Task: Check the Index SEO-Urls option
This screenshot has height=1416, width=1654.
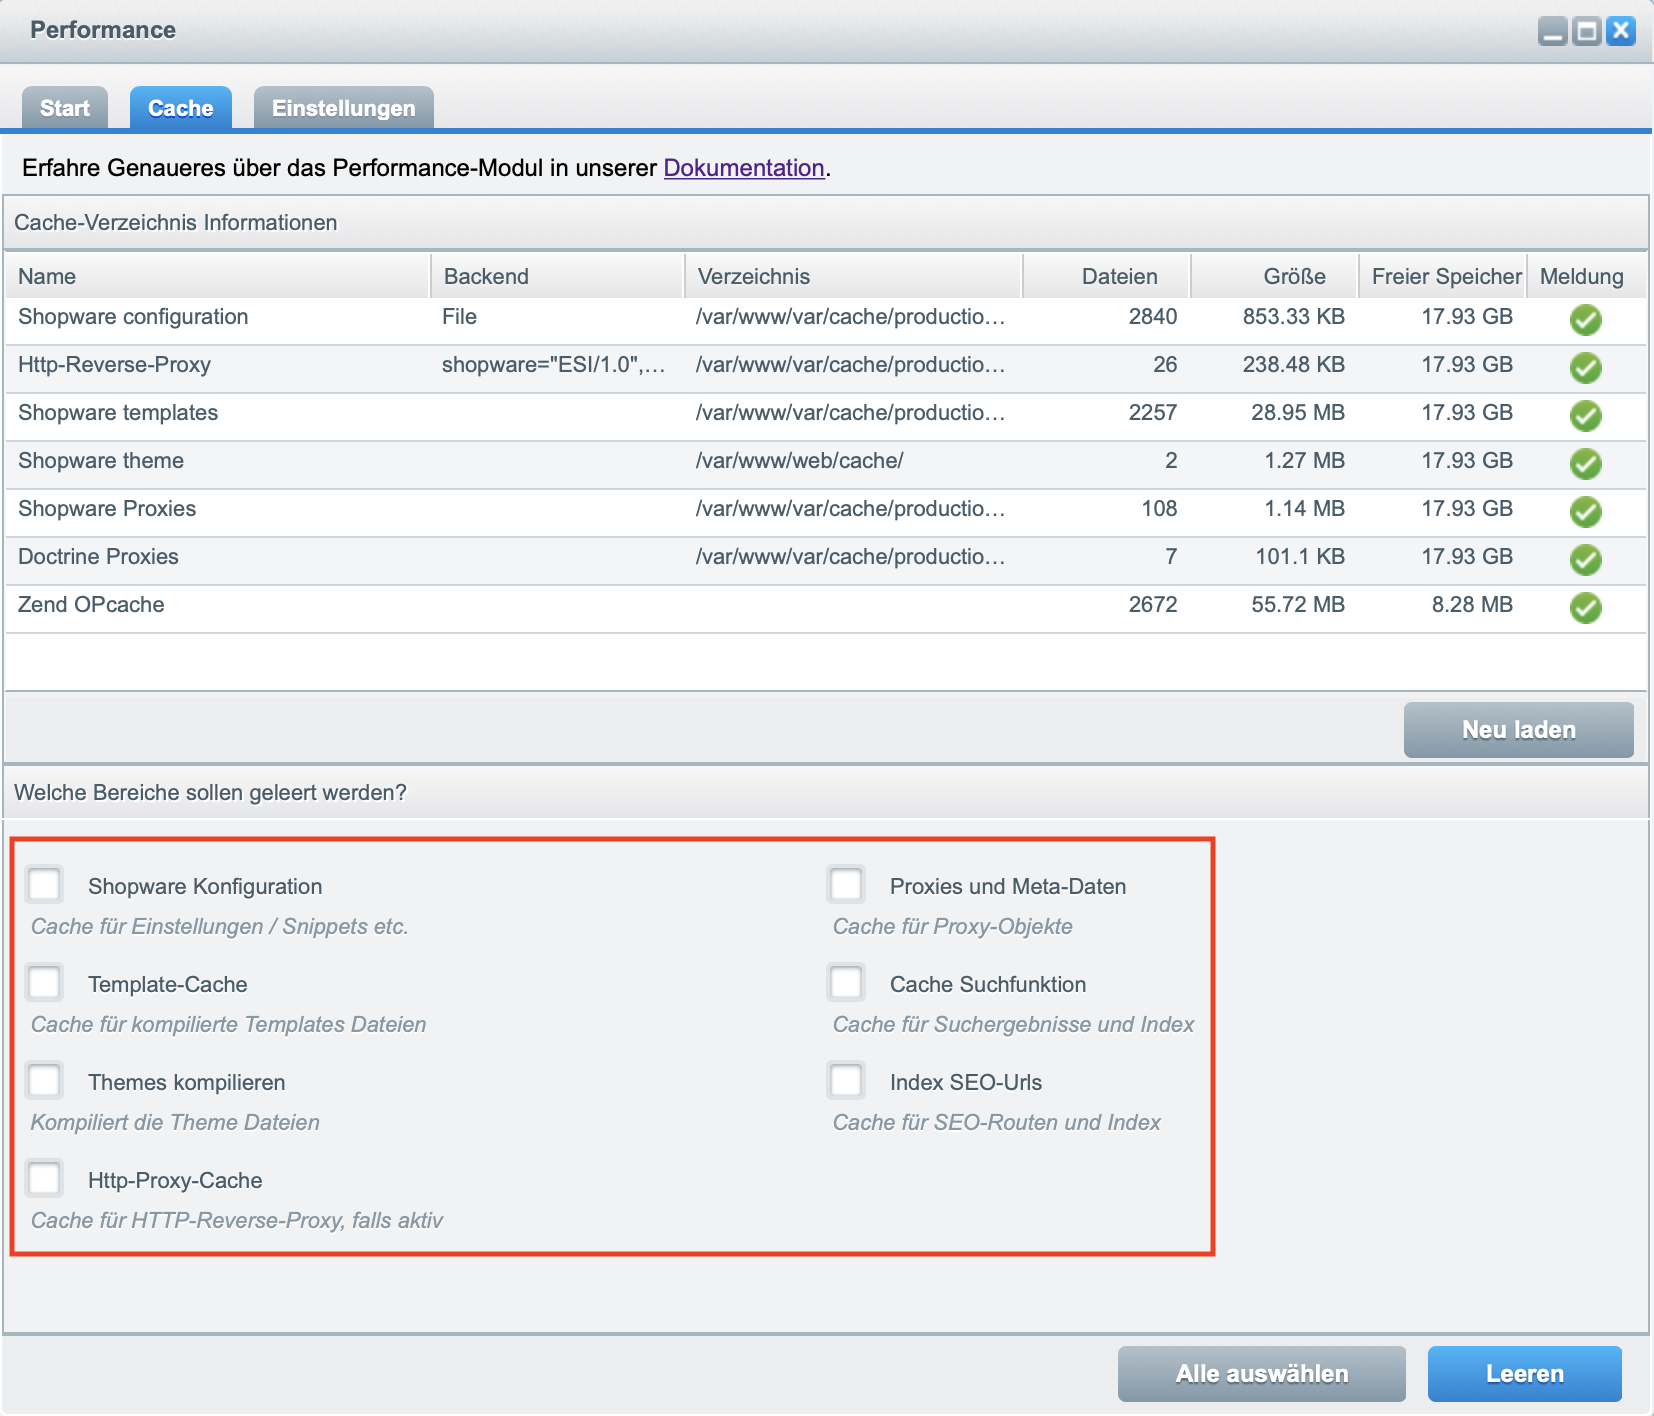Action: tap(846, 1080)
